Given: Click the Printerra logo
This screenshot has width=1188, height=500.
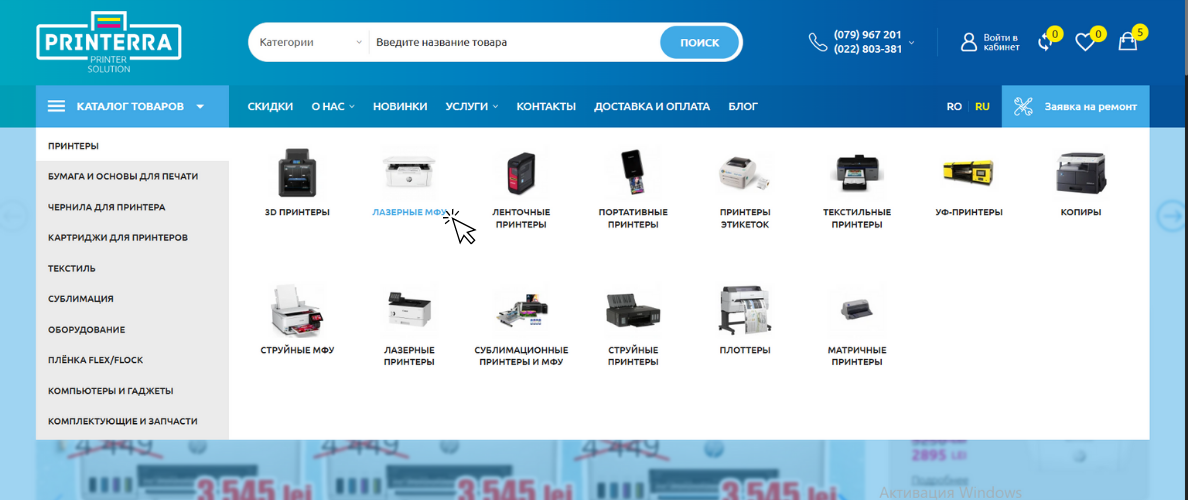Looking at the screenshot, I should click(108, 42).
